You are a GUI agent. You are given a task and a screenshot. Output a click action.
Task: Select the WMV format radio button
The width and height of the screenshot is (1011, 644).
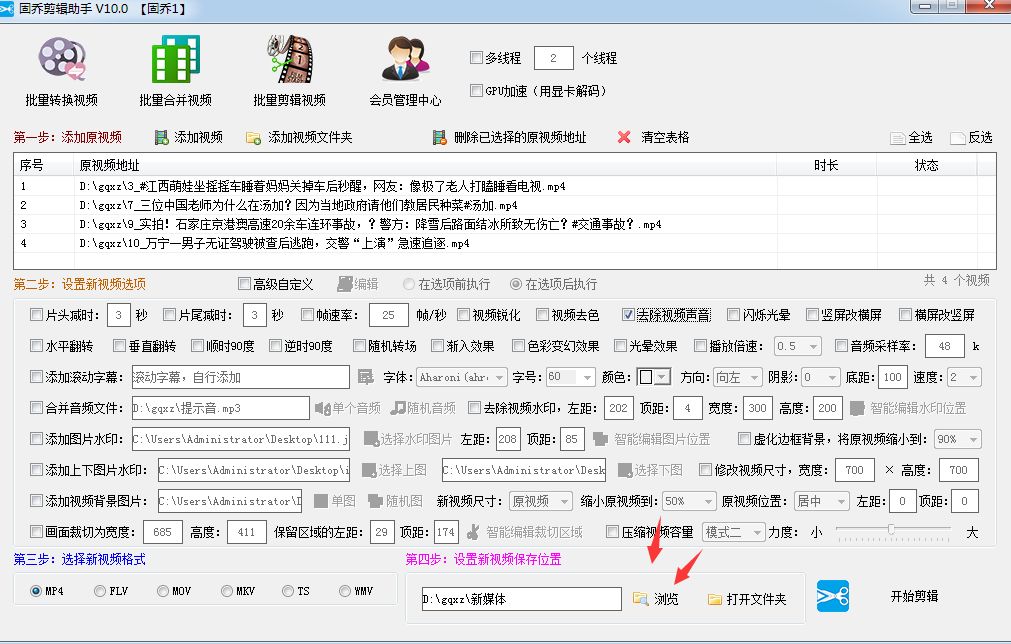click(345, 590)
